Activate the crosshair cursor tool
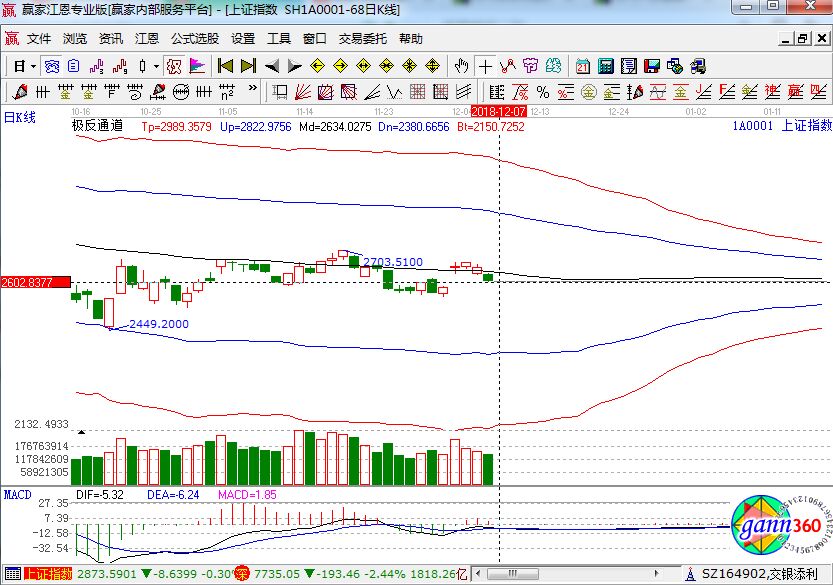The height and width of the screenshot is (585, 833). coord(485,66)
